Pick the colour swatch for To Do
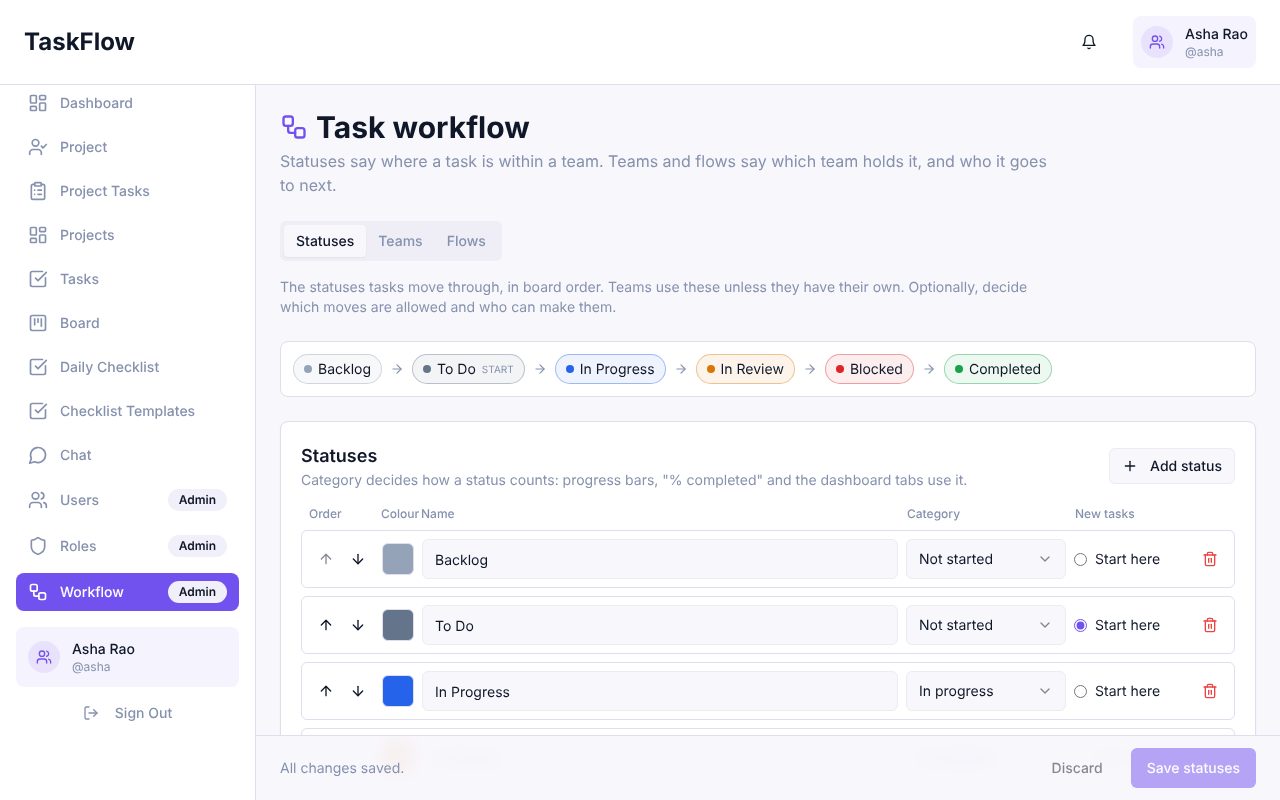This screenshot has height=800, width=1280. tap(398, 625)
